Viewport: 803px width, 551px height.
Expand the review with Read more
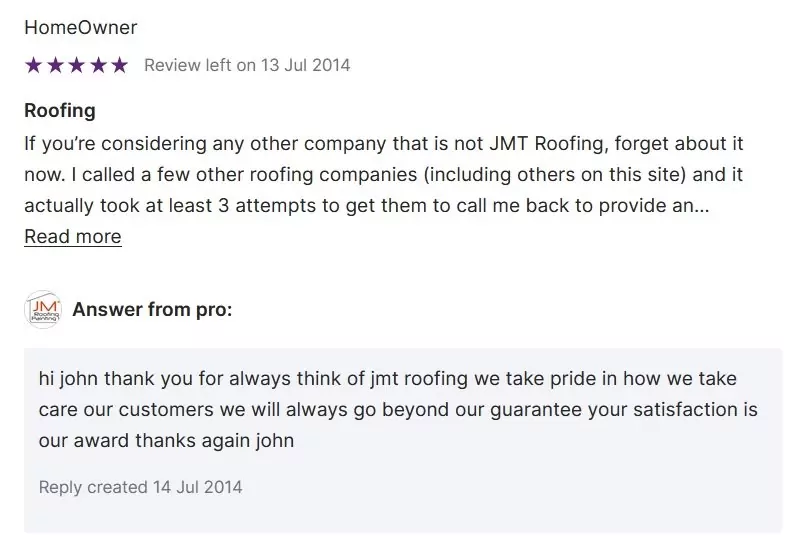(x=73, y=237)
